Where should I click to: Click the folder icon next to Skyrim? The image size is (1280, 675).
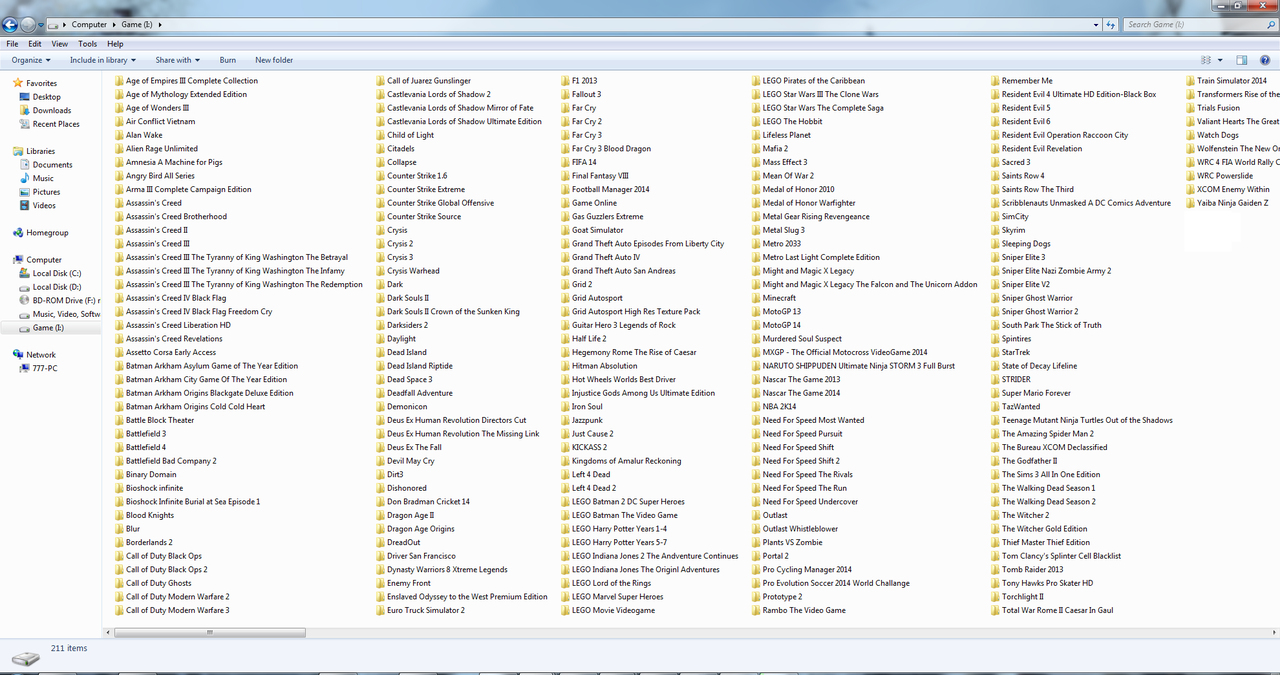pyautogui.click(x=995, y=230)
